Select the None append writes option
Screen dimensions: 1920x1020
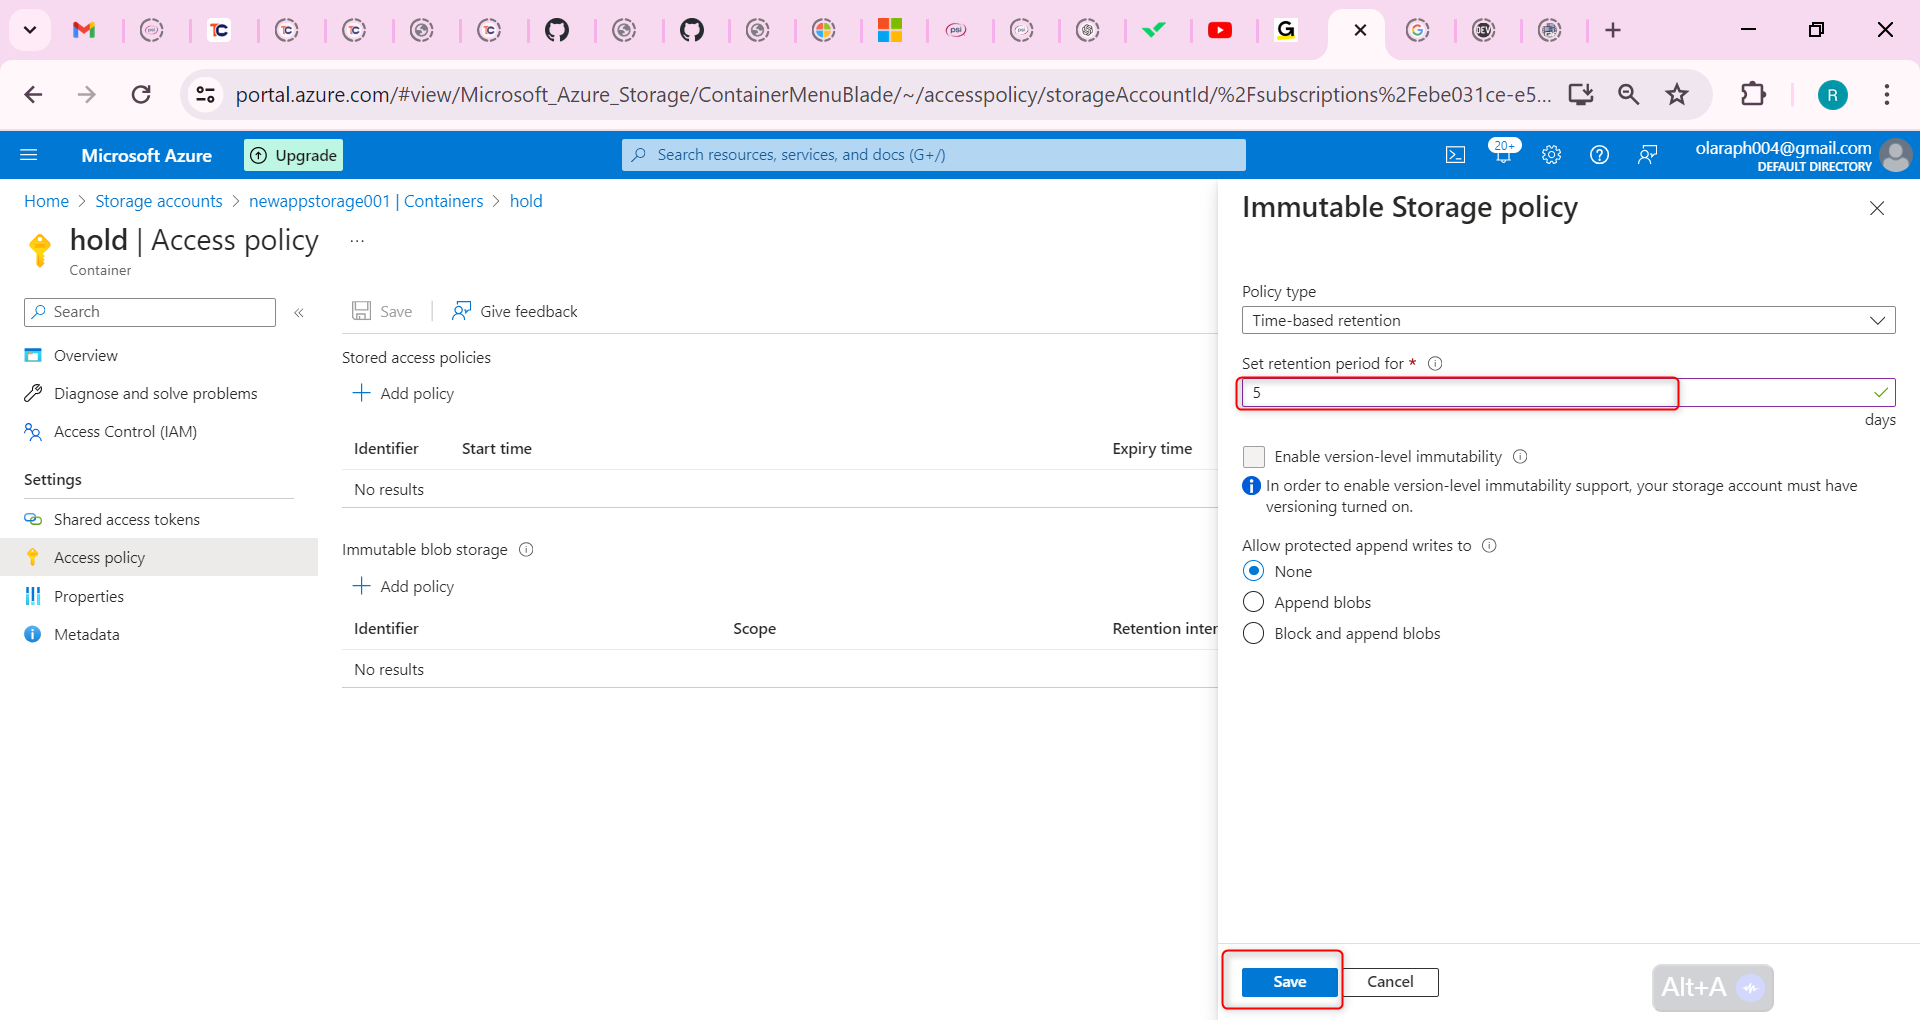point(1253,571)
